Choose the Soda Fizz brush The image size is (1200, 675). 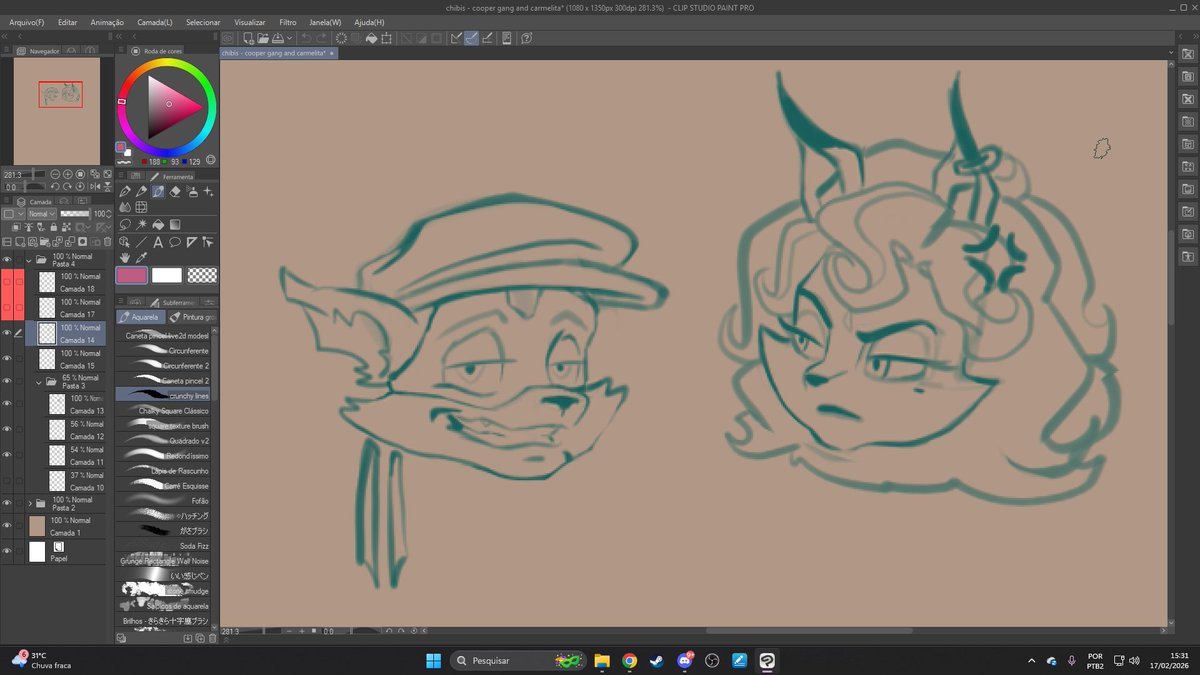tap(163, 546)
